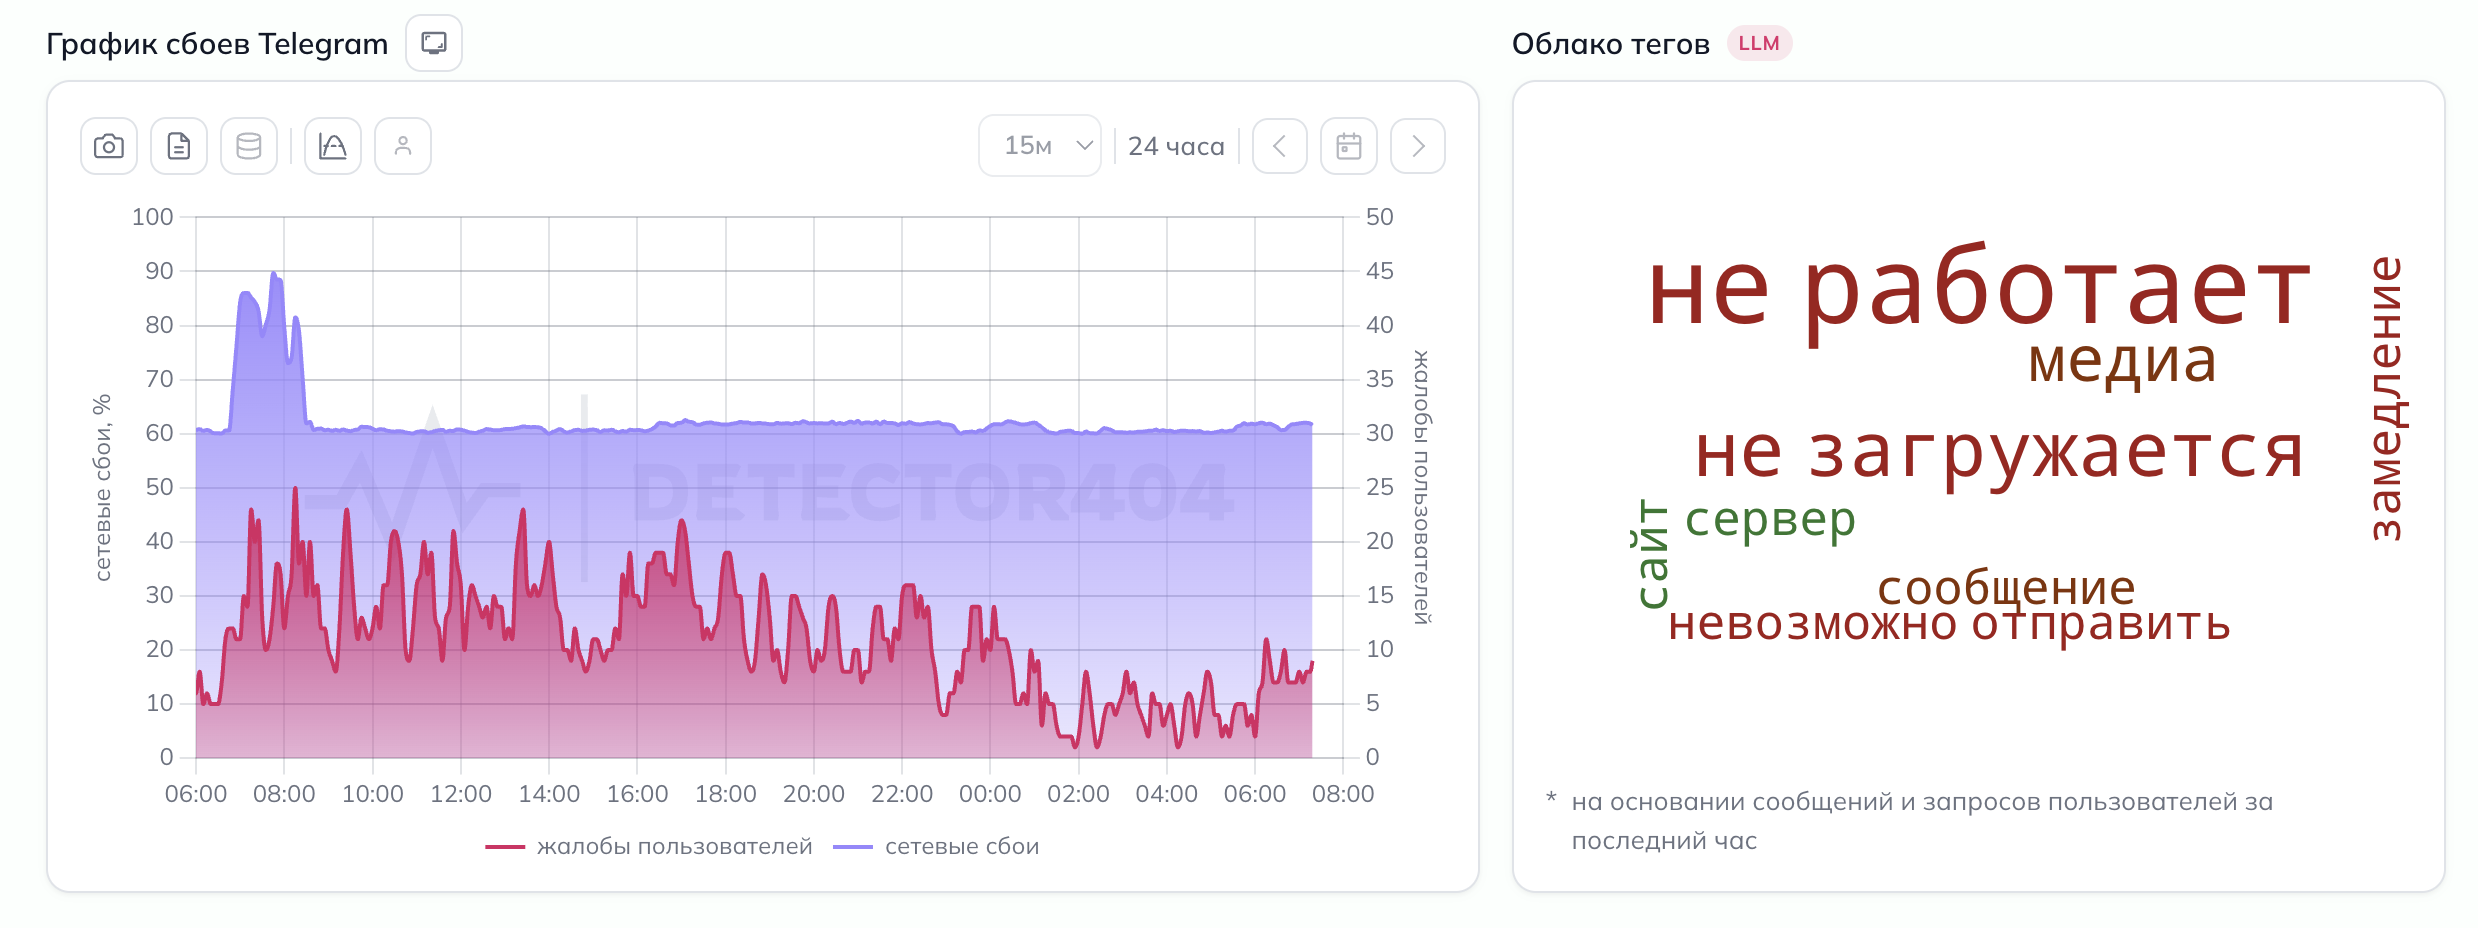Click the fullscreen icon beside chart title

(x=434, y=43)
